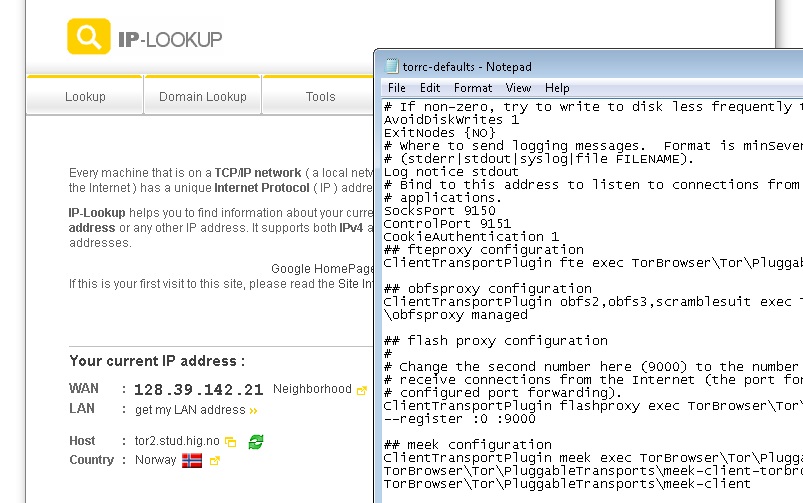Click the 'ExitNodes {NO}' line in Notepad
803x503 pixels.
tap(439, 133)
